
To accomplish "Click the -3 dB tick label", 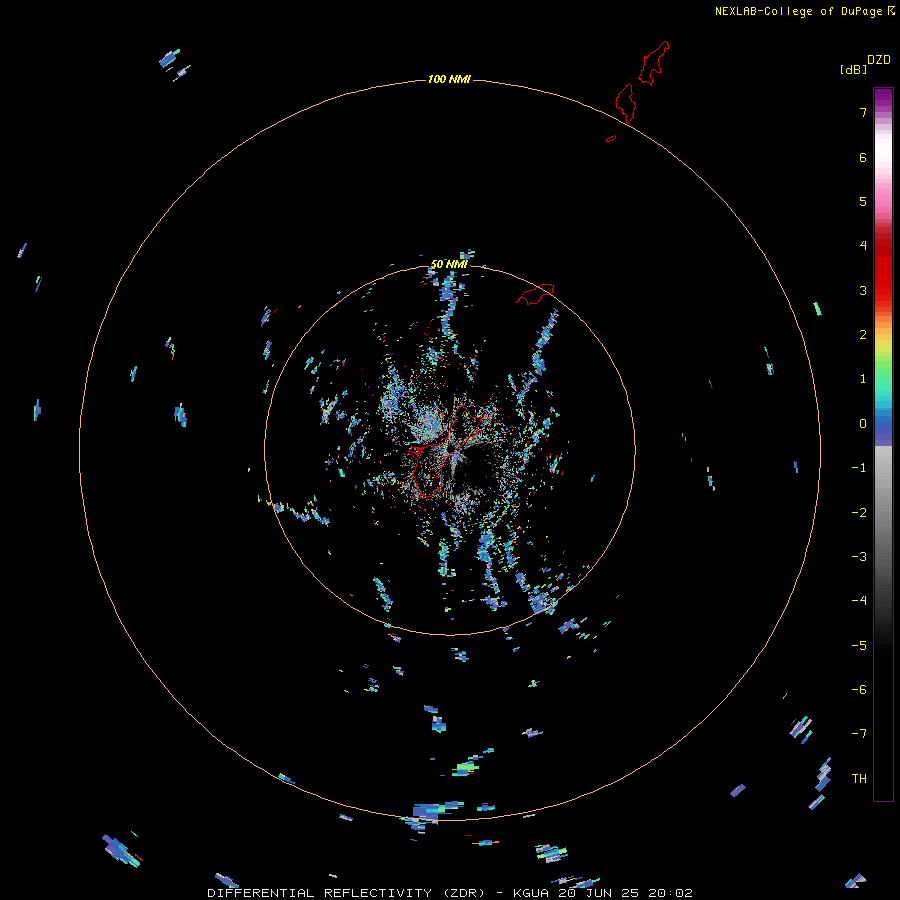I will (859, 557).
